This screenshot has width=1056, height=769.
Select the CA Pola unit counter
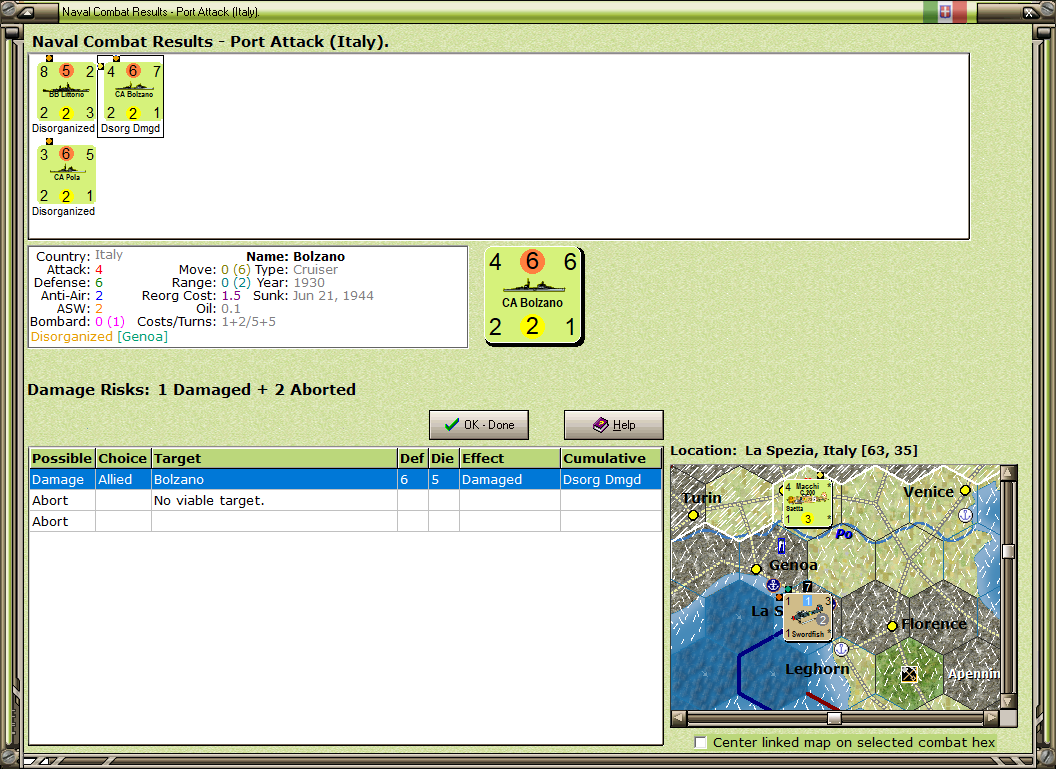pos(66,174)
